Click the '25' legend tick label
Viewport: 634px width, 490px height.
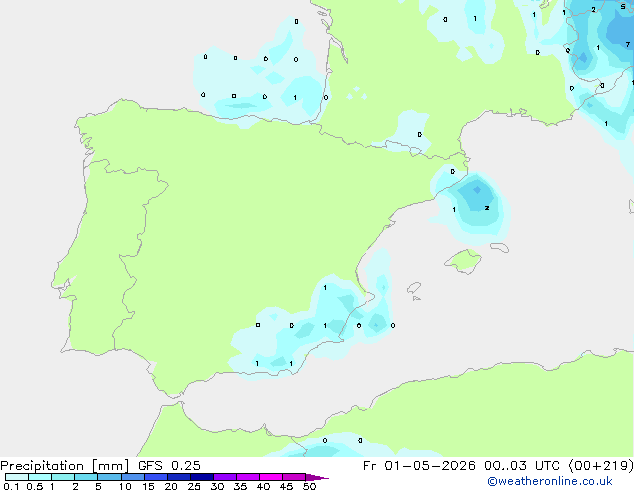(x=194, y=486)
